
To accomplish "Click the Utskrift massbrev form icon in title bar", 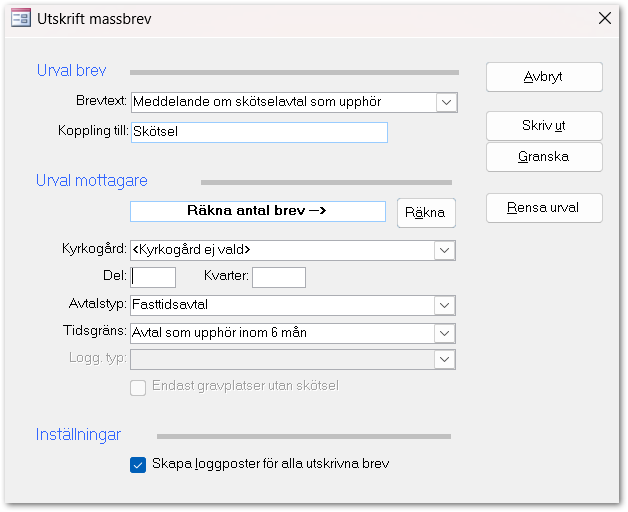I will click(19, 18).
